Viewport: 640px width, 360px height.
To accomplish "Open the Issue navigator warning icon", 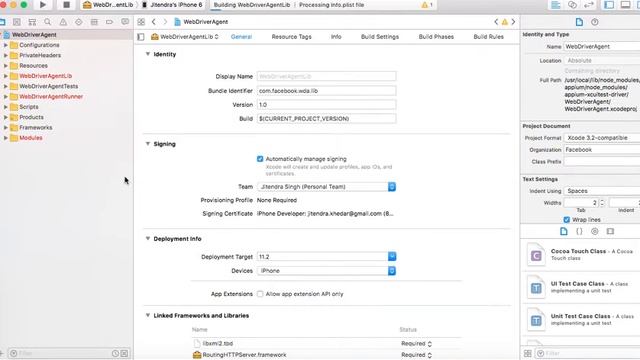I will (x=63, y=22).
